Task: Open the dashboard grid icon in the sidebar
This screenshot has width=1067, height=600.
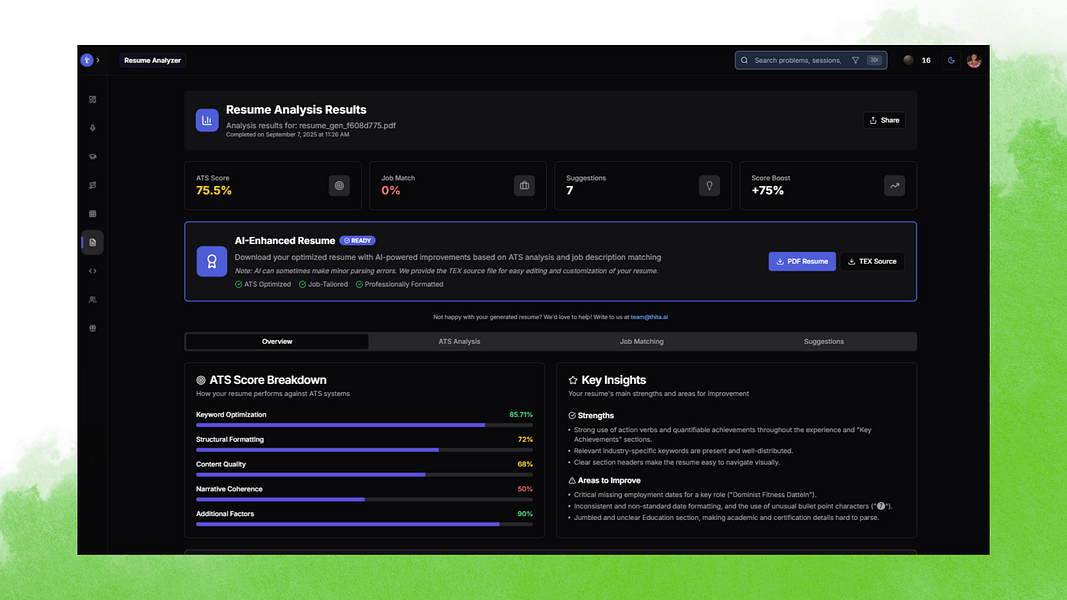Action: click(93, 99)
